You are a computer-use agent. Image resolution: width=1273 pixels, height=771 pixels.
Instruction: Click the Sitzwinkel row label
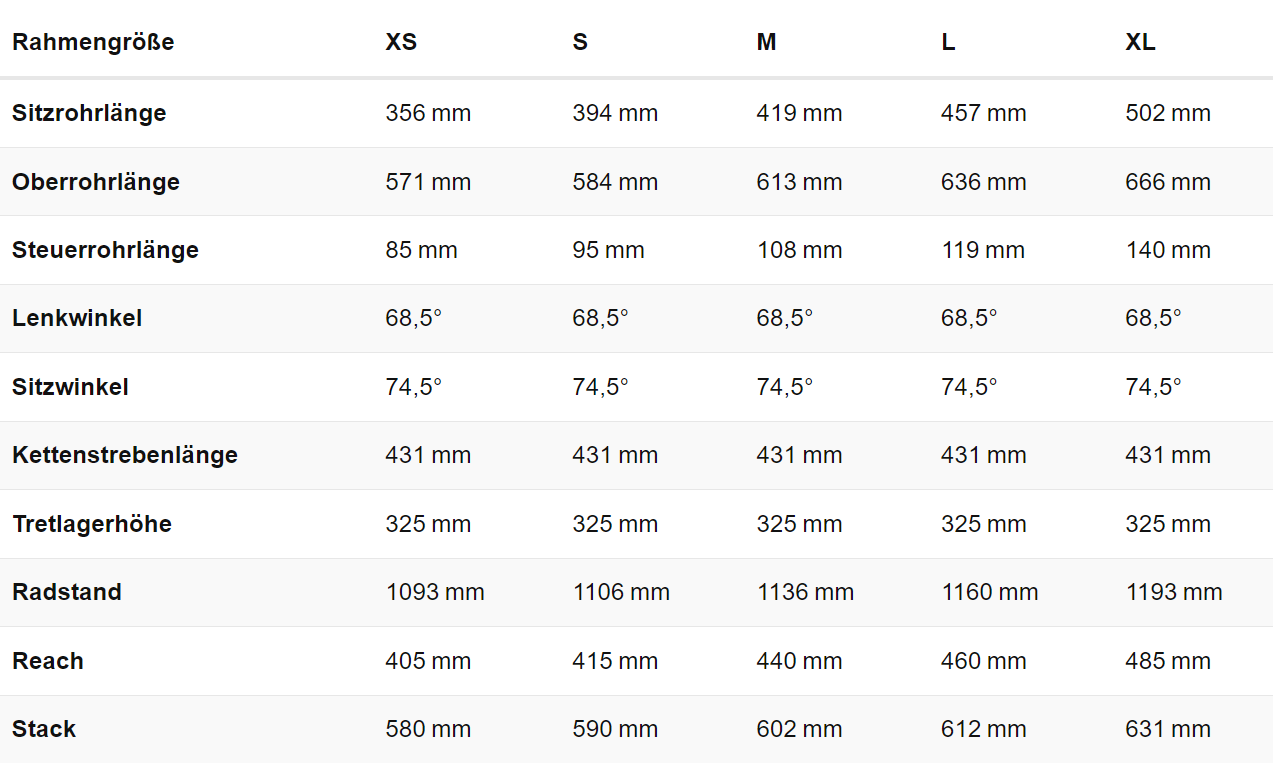pos(70,387)
